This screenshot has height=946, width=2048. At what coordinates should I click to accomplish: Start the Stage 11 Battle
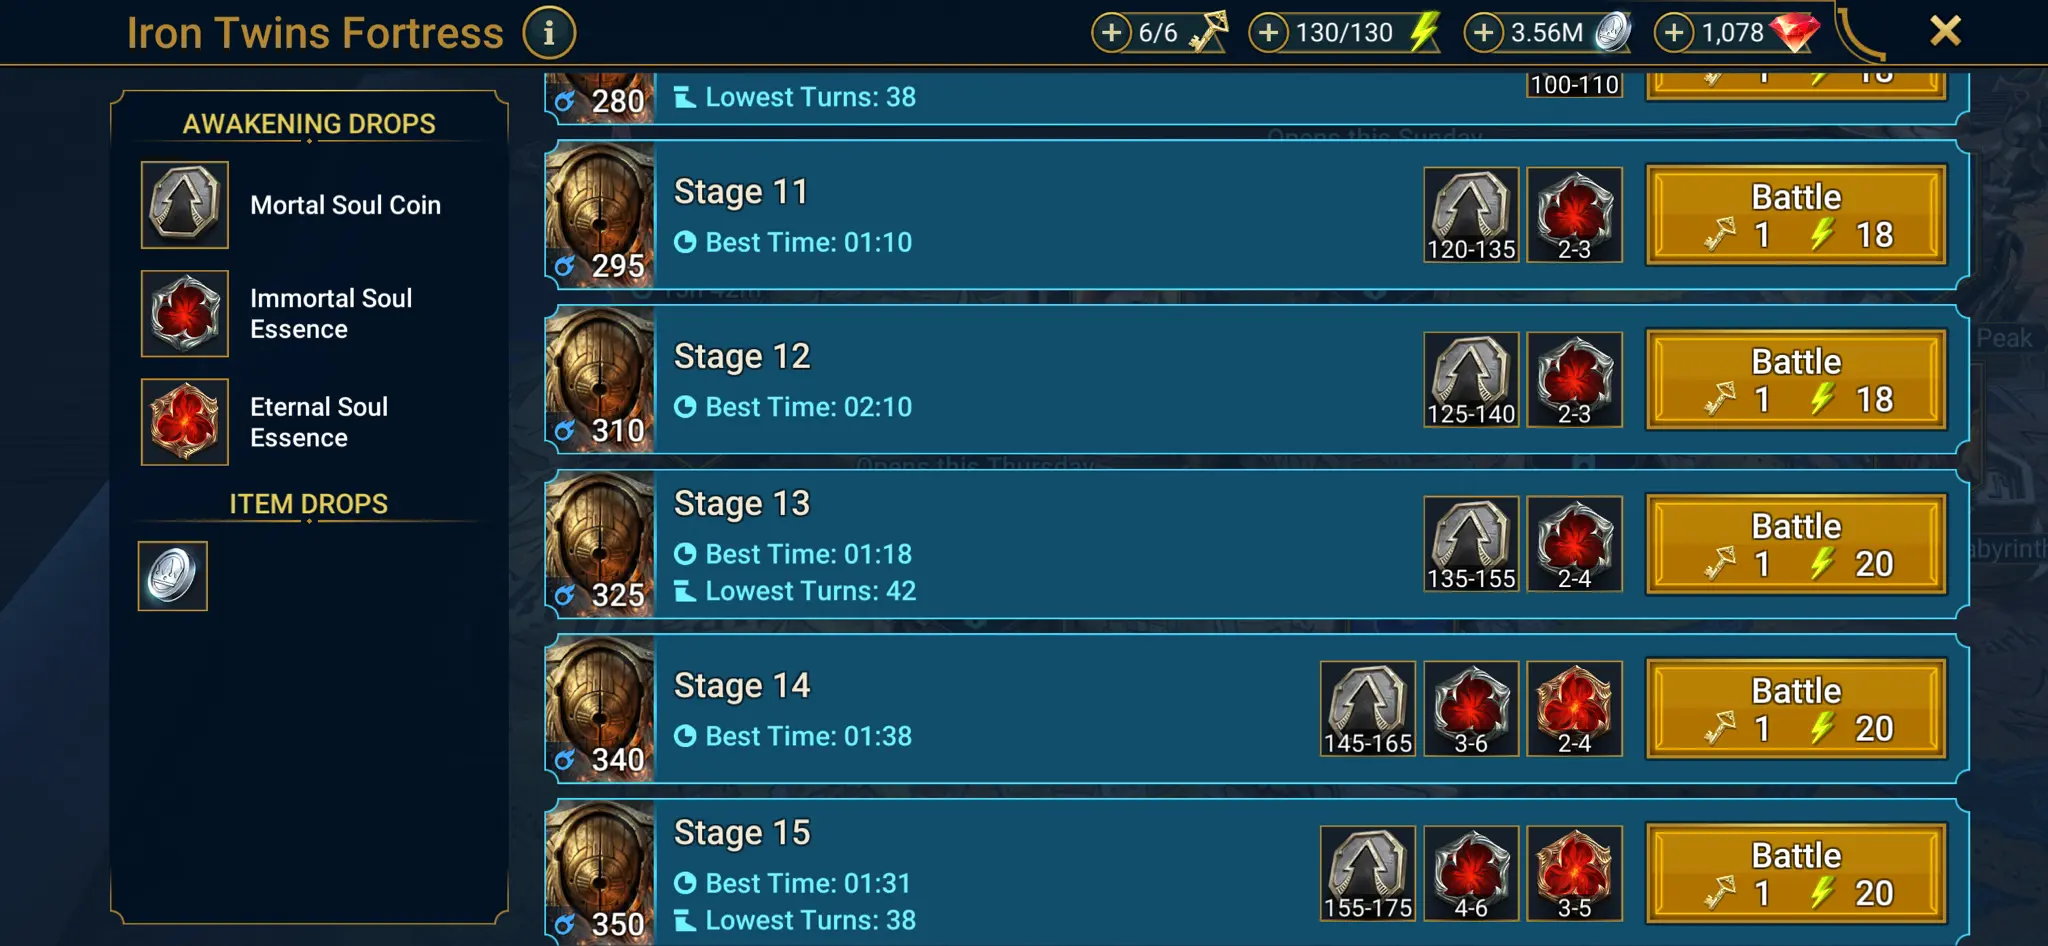(1796, 215)
